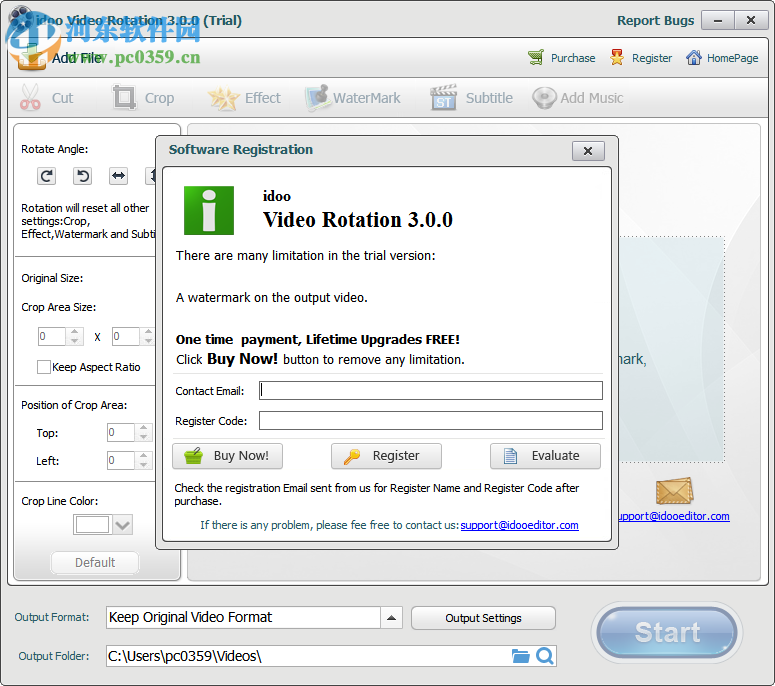
Task: Click the crop area width field
Action: point(52,337)
